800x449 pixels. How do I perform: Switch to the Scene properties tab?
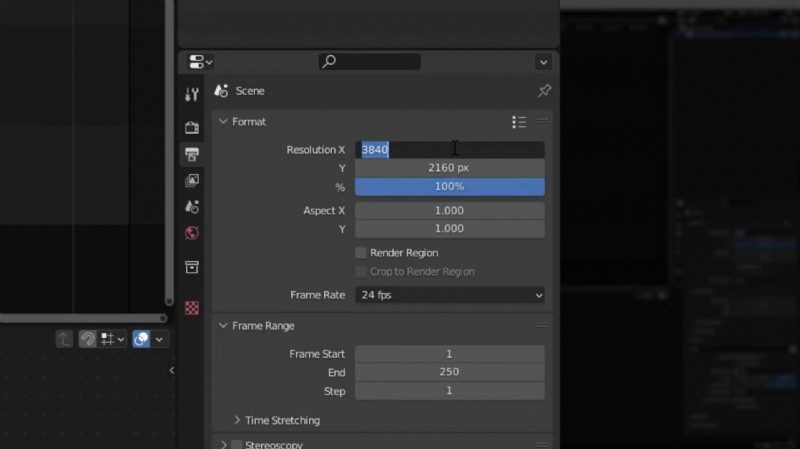[x=192, y=207]
